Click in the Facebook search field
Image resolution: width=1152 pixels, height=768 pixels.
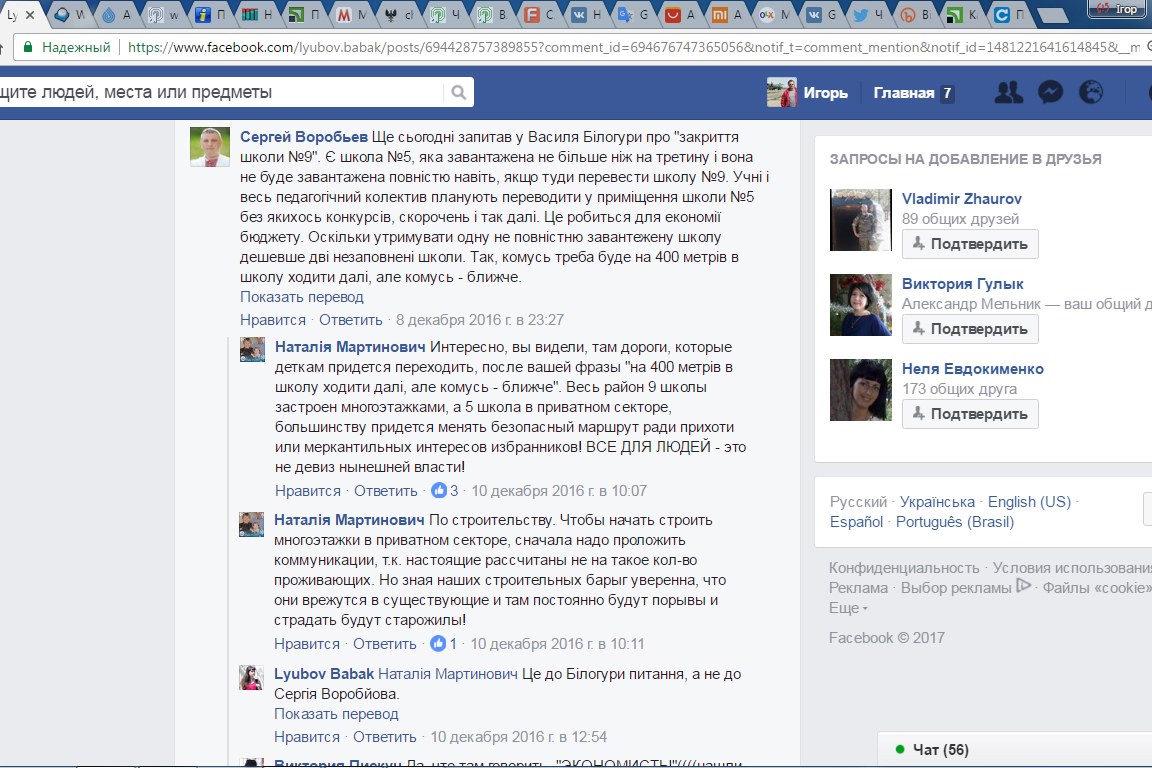(x=220, y=93)
